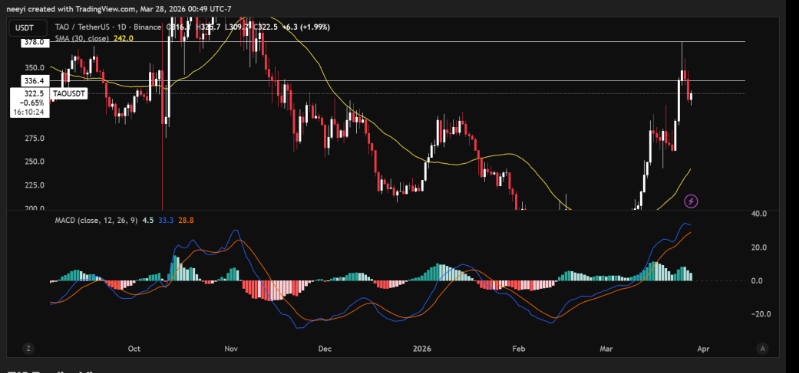Click the 20.0 MACD axis label
Image resolution: width=799 pixels, height=373 pixels.
coord(759,247)
